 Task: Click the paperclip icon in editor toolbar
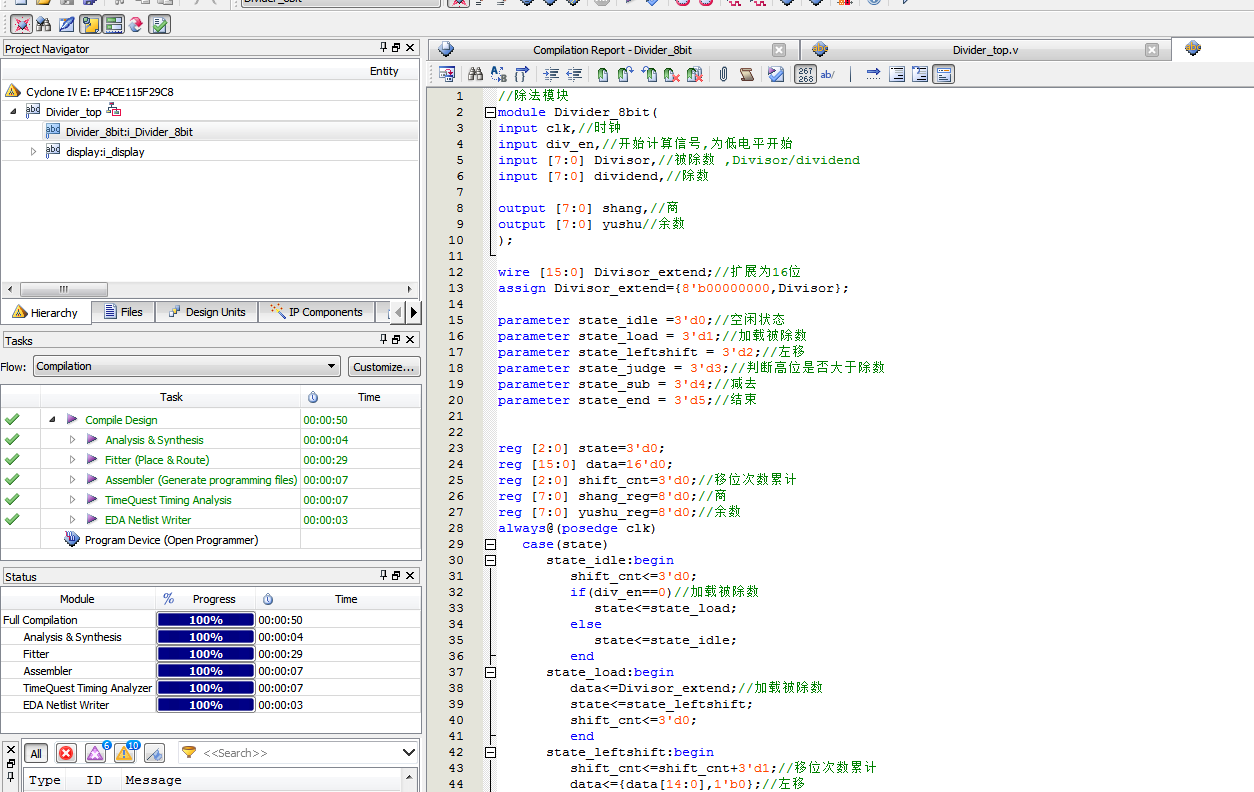coord(723,74)
